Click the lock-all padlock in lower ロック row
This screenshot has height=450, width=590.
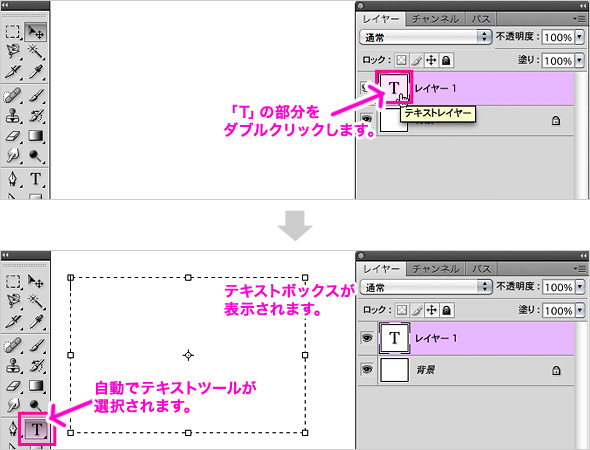pyautogui.click(x=447, y=310)
